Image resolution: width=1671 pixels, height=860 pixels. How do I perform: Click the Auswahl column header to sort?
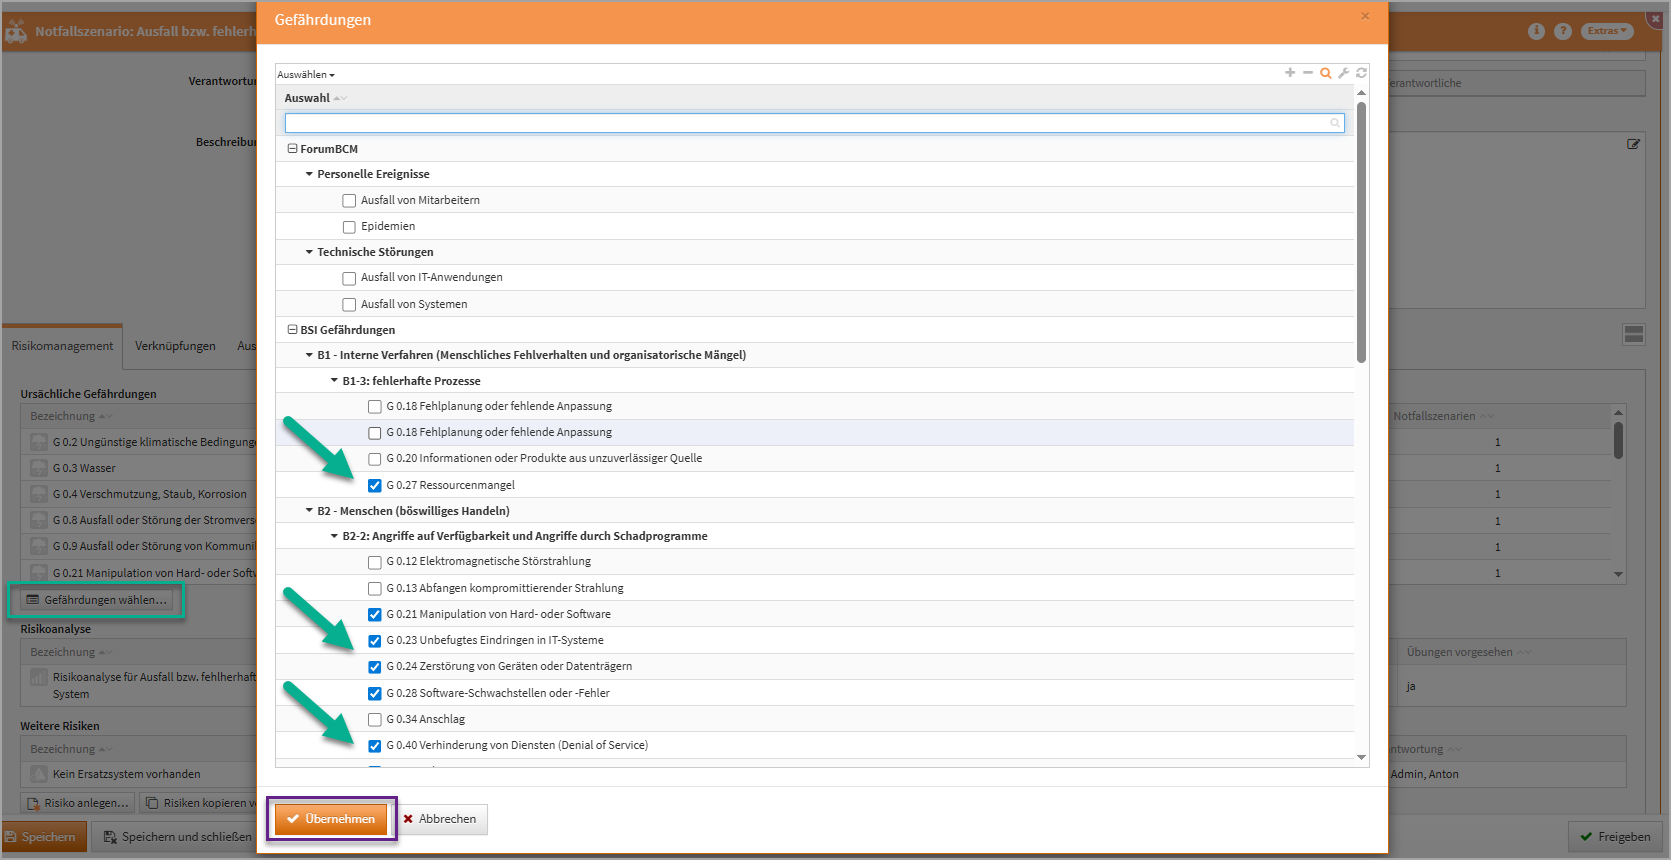coord(307,98)
